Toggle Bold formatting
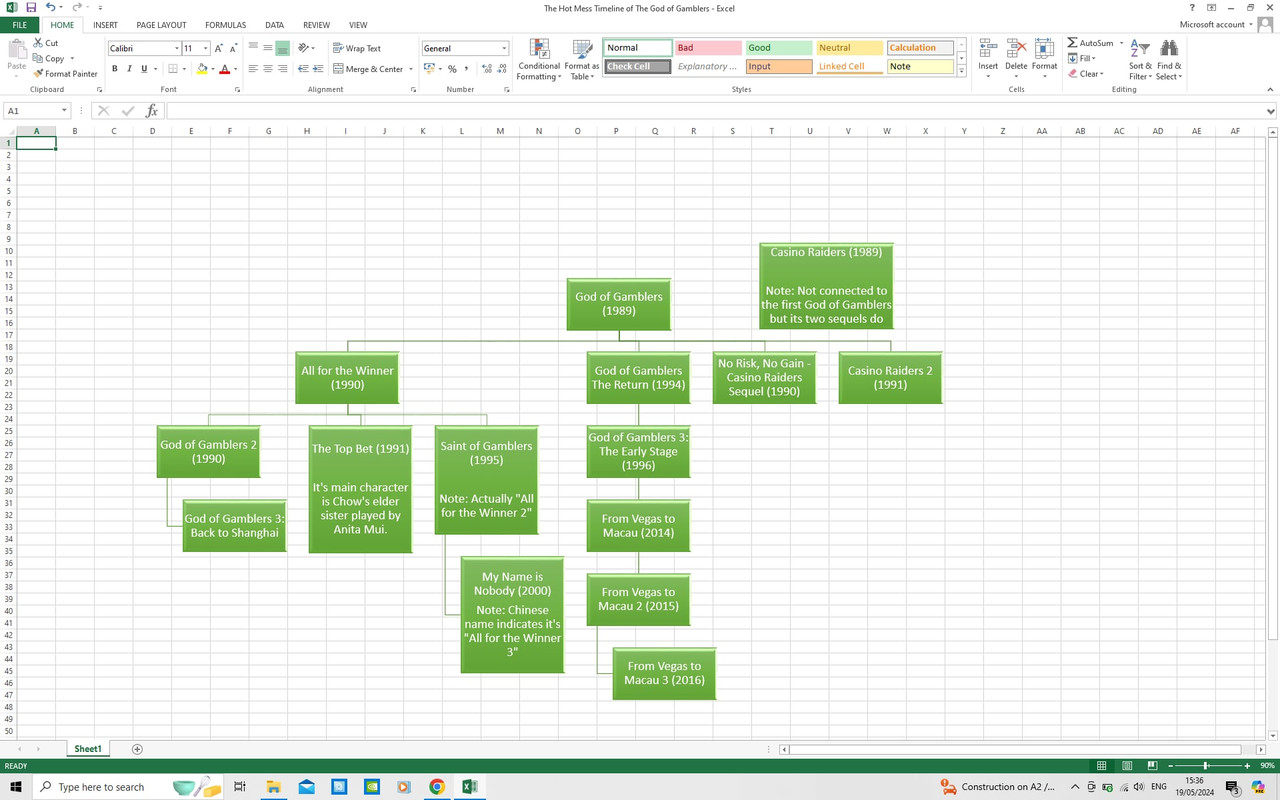This screenshot has height=800, width=1280. 115,69
